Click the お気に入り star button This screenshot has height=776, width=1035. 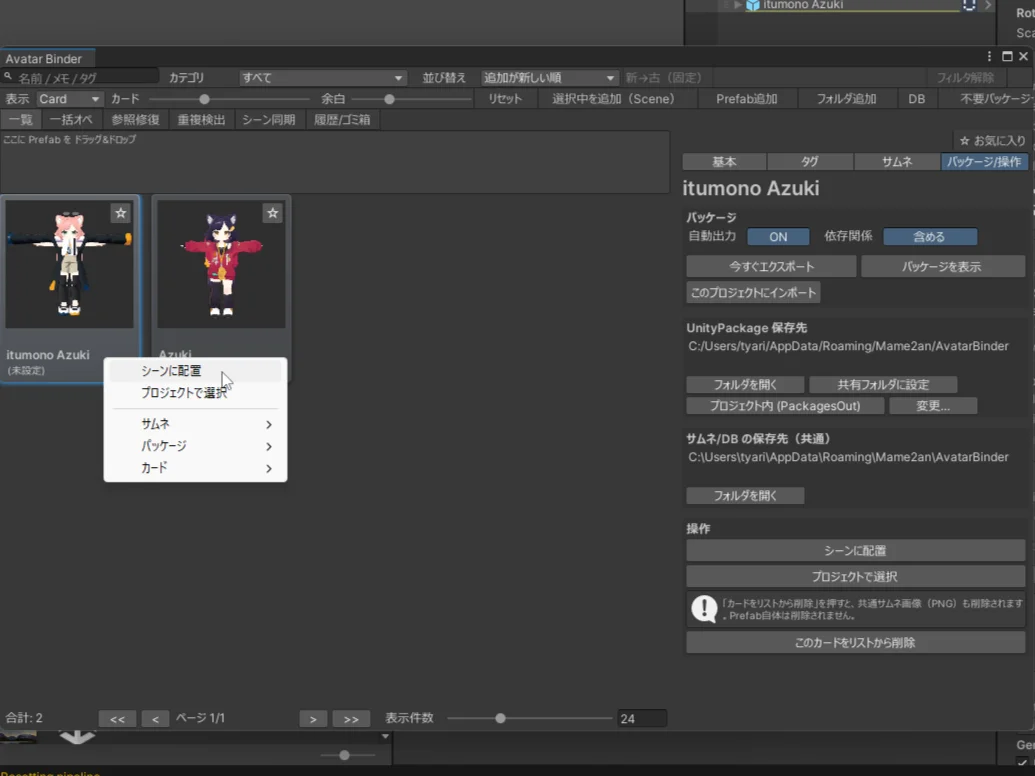[x=991, y=141]
